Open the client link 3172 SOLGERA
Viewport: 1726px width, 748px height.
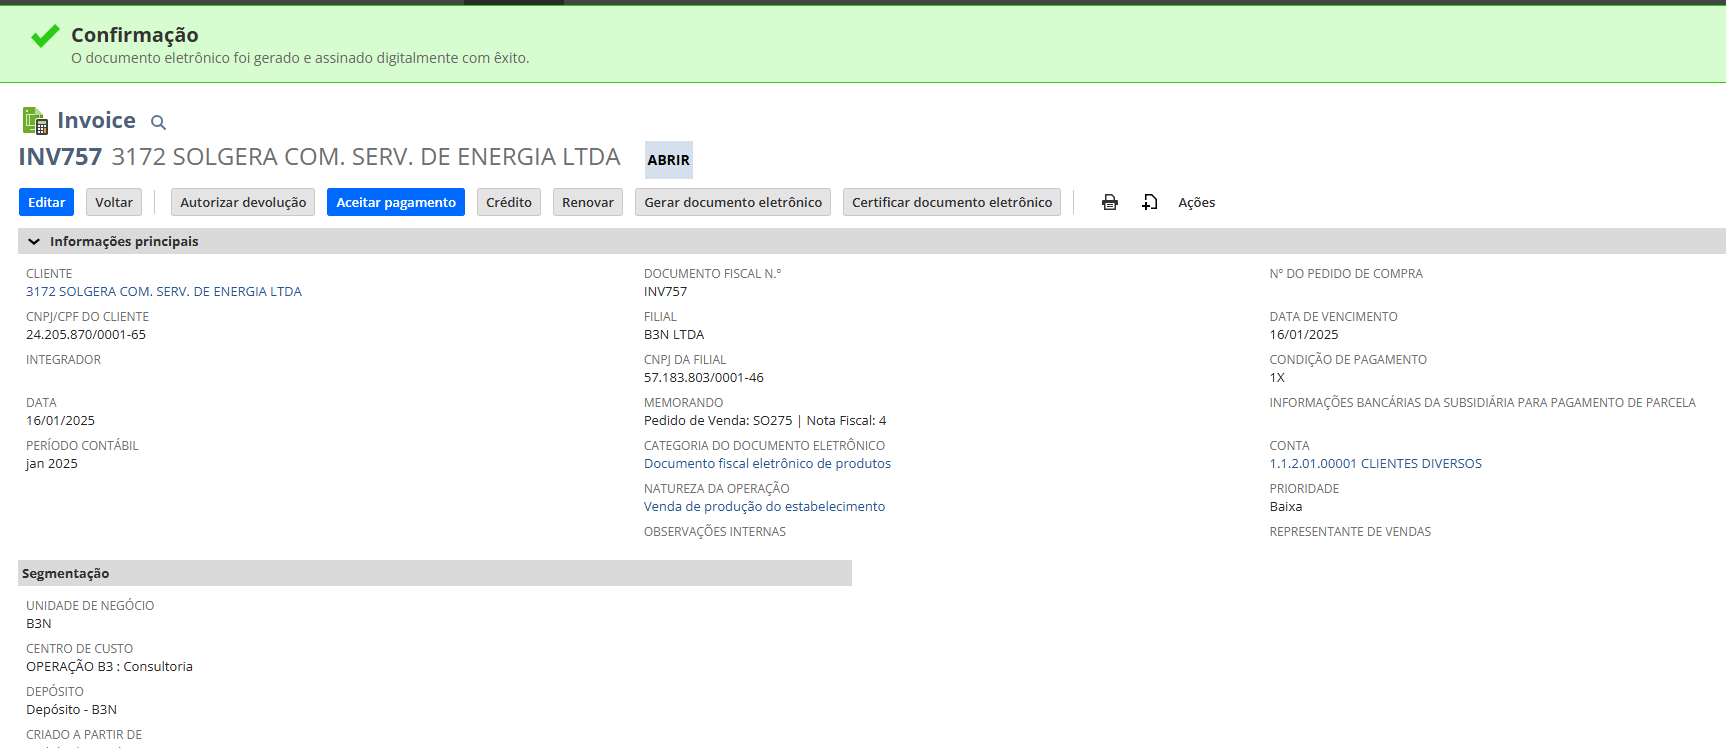(164, 292)
